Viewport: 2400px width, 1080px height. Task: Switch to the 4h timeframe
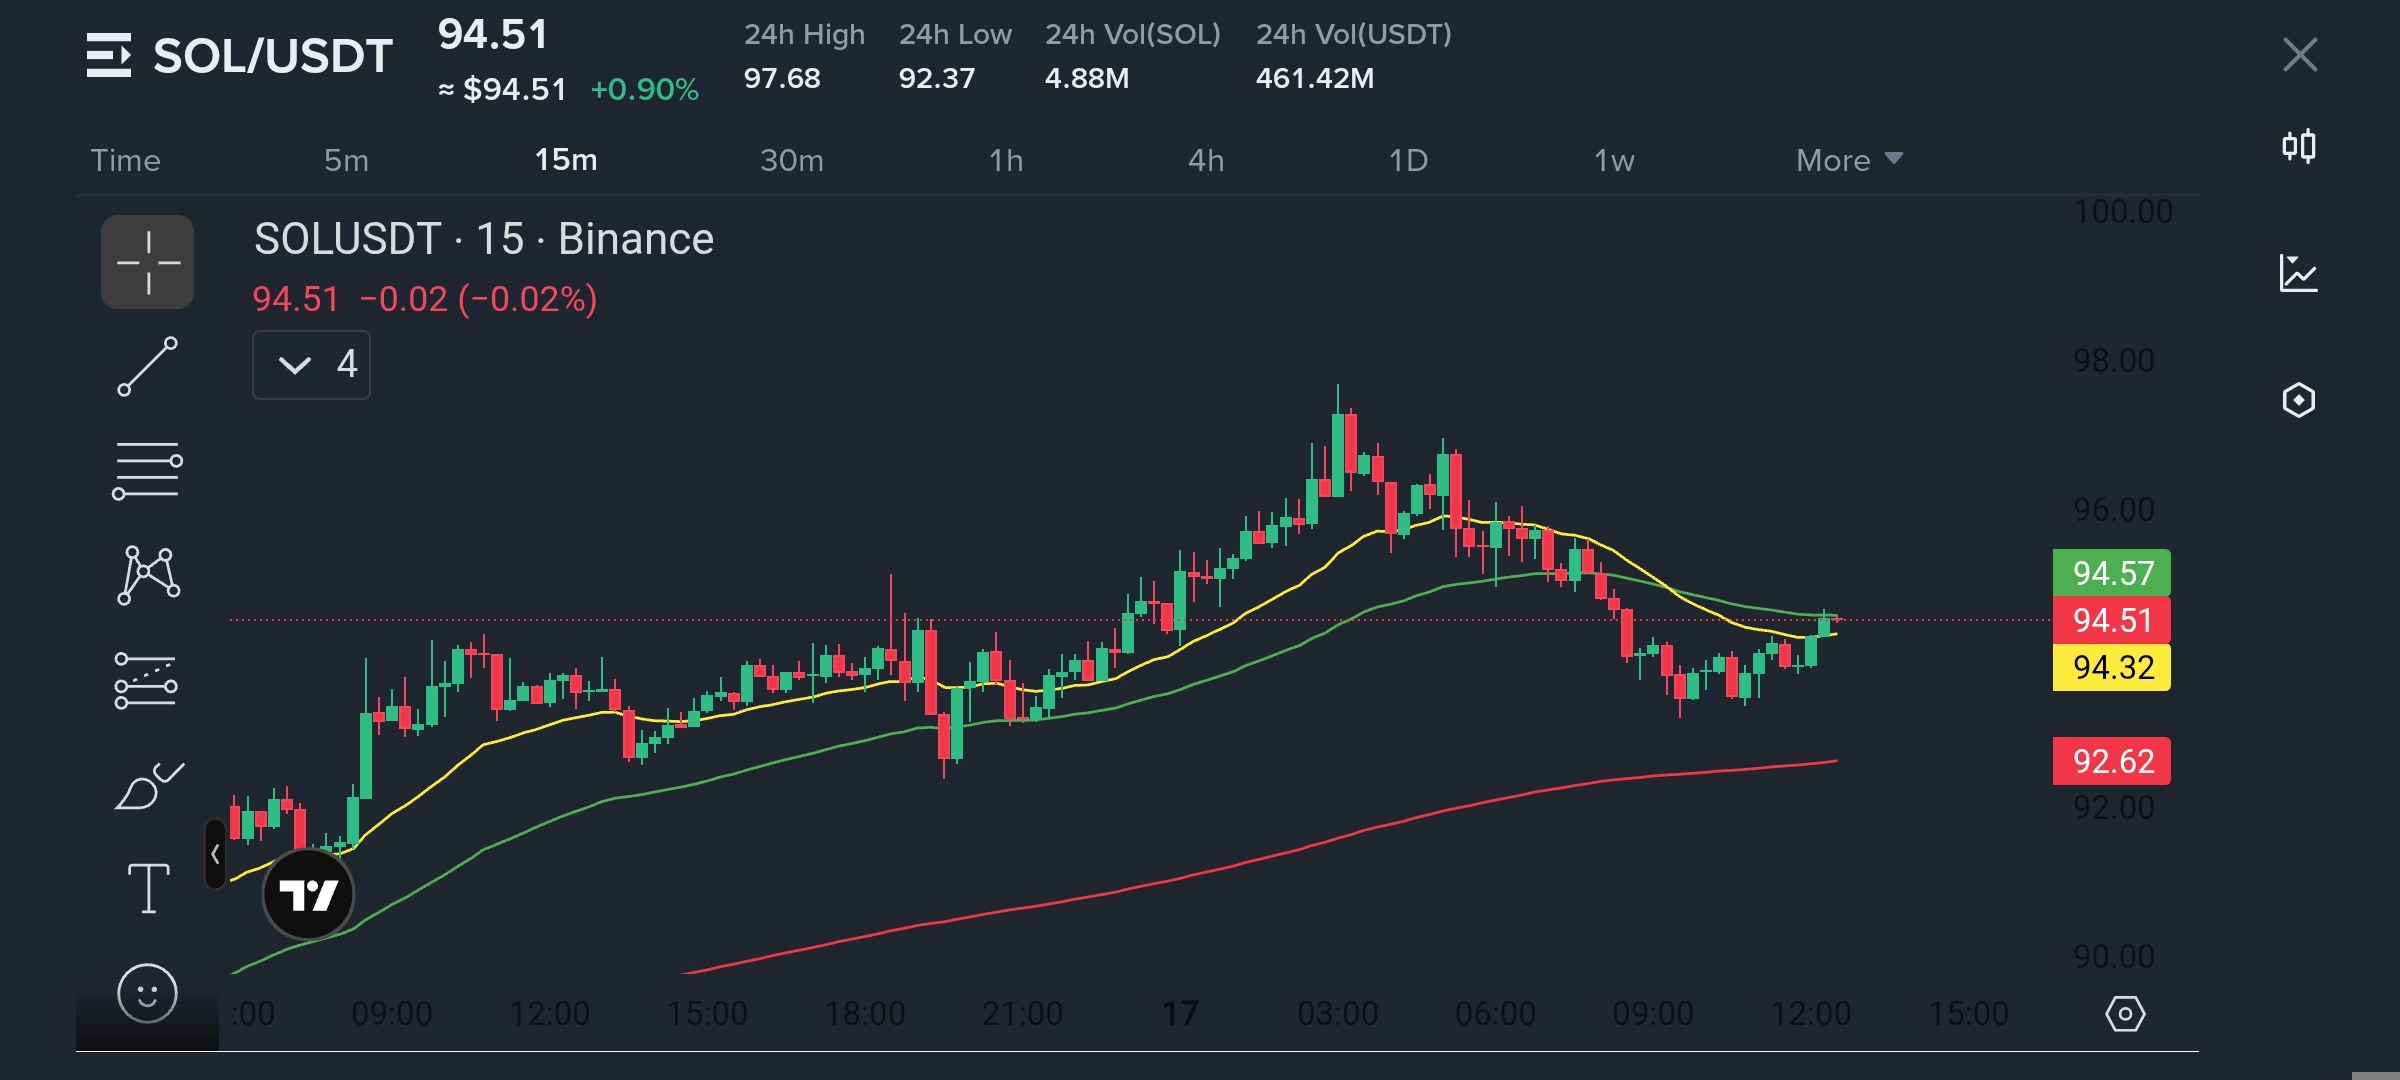pos(1206,160)
